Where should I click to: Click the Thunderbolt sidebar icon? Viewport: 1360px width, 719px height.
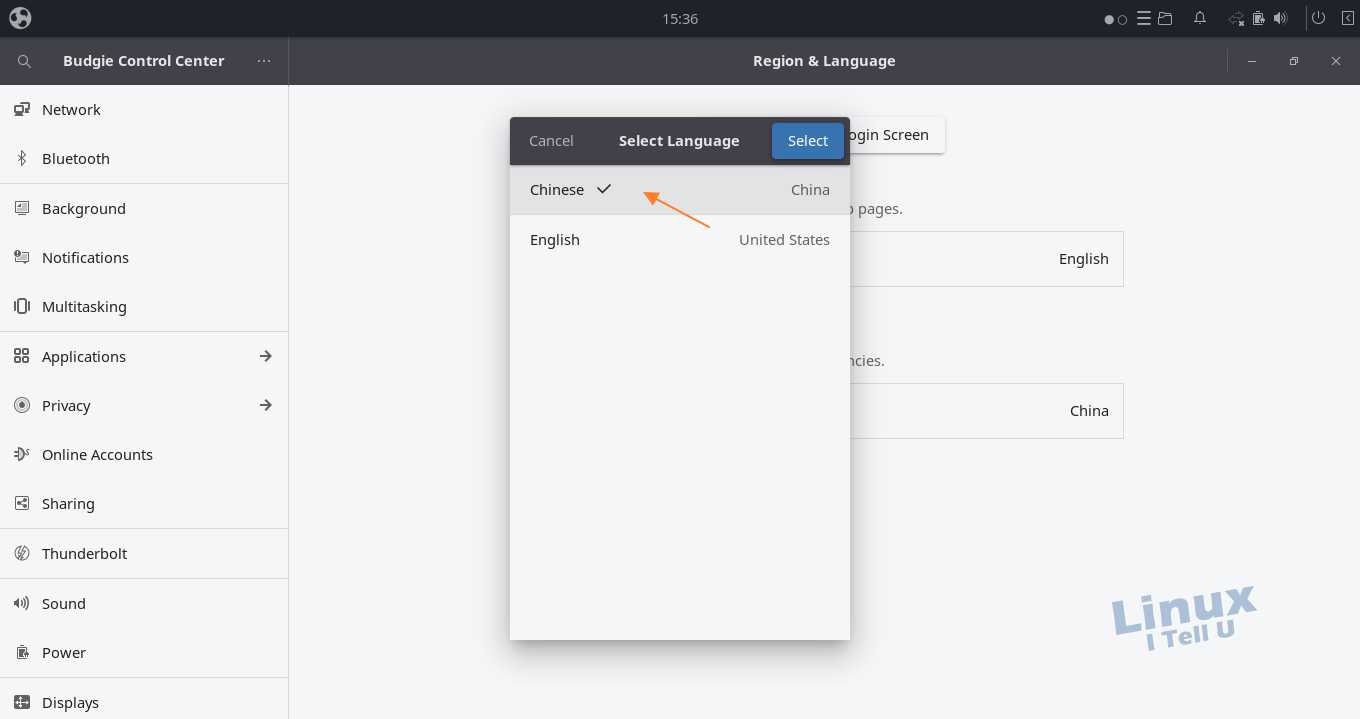point(22,553)
